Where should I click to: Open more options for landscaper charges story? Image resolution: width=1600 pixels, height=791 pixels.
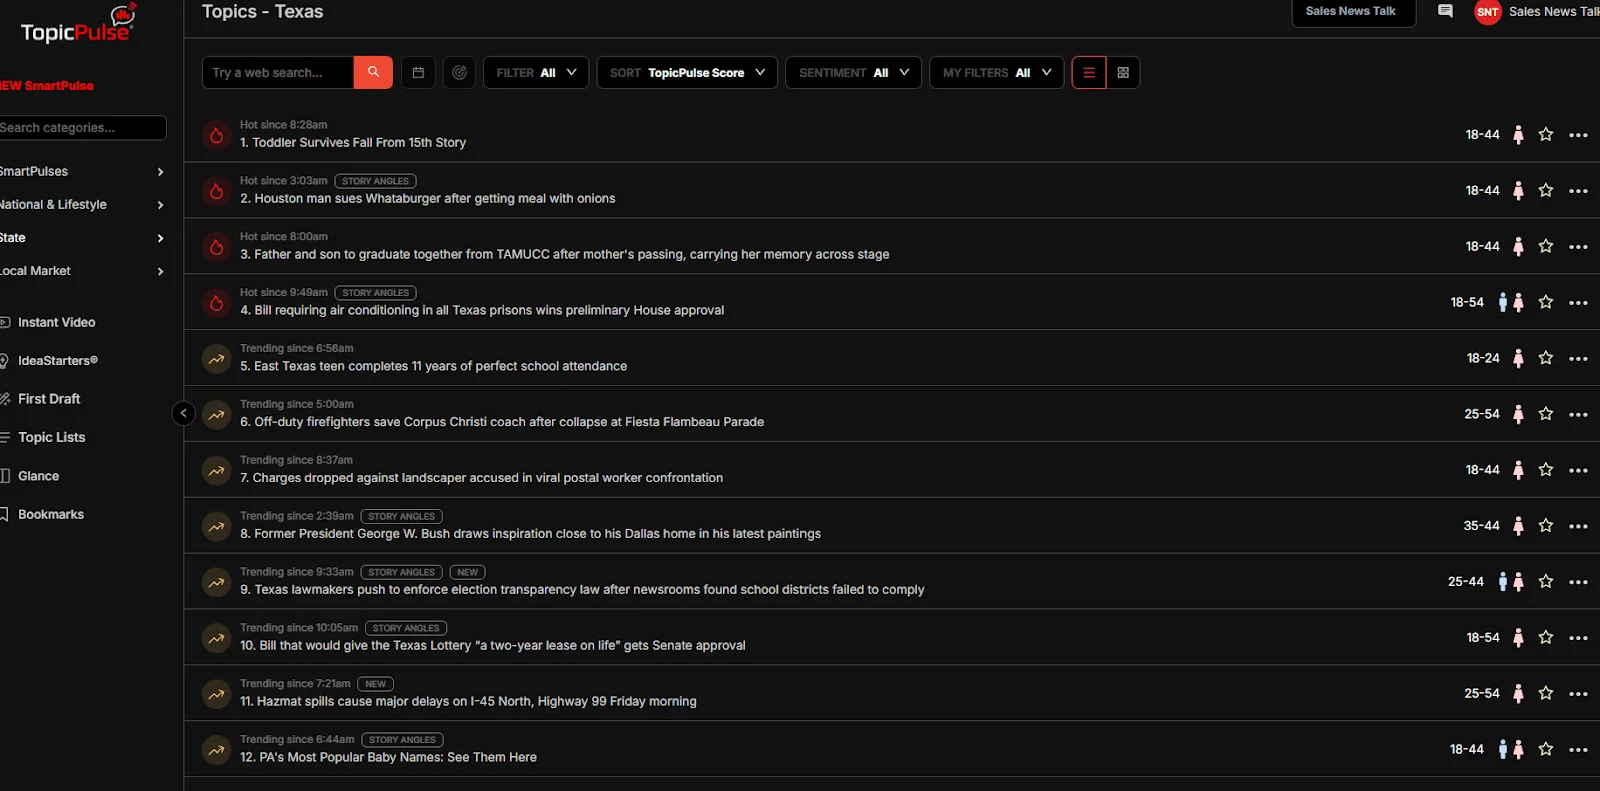click(x=1578, y=470)
